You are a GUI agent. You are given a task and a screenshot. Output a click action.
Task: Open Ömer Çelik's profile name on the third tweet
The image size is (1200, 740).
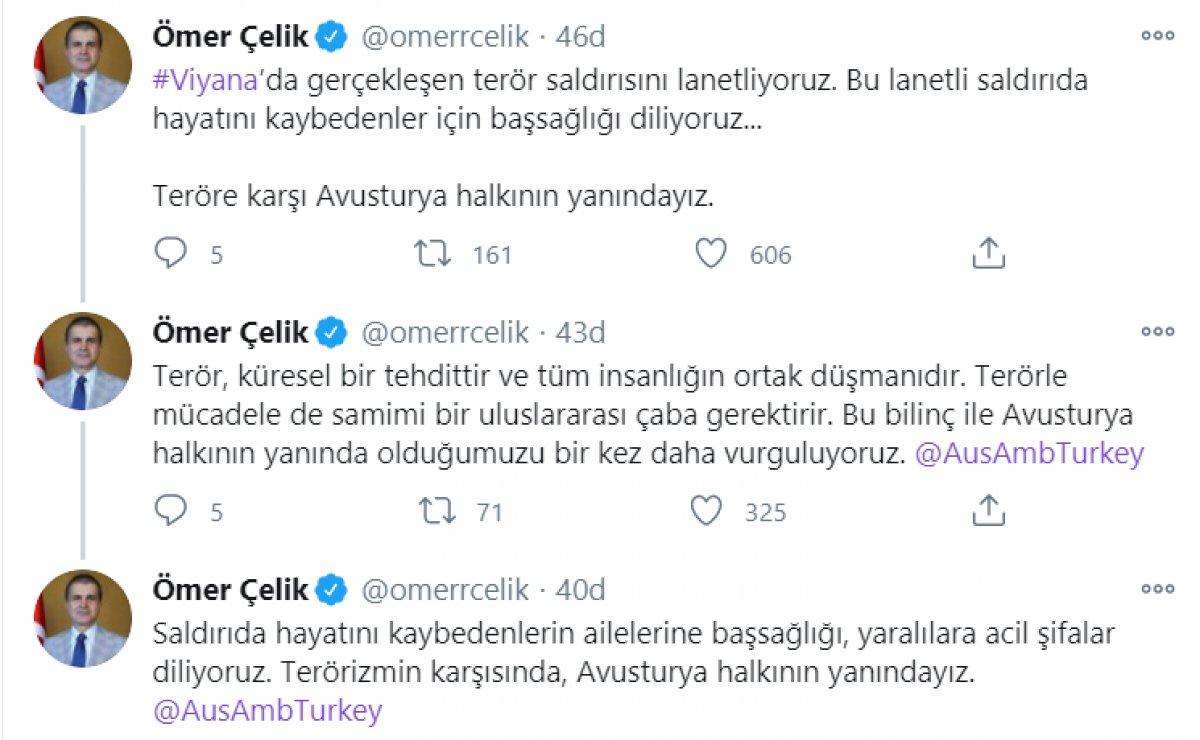click(x=229, y=589)
